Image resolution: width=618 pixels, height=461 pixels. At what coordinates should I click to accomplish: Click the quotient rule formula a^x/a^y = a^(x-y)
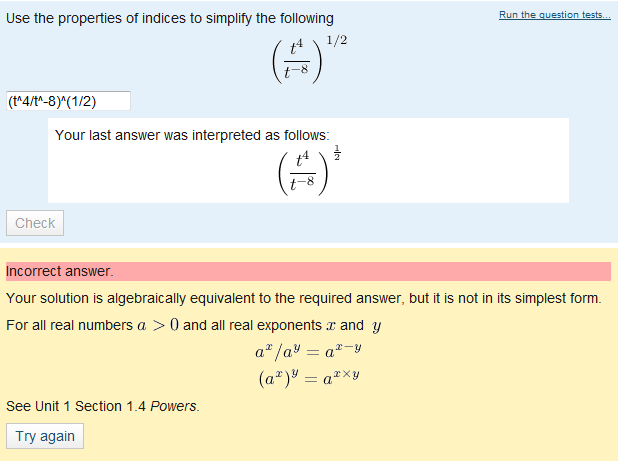click(308, 351)
